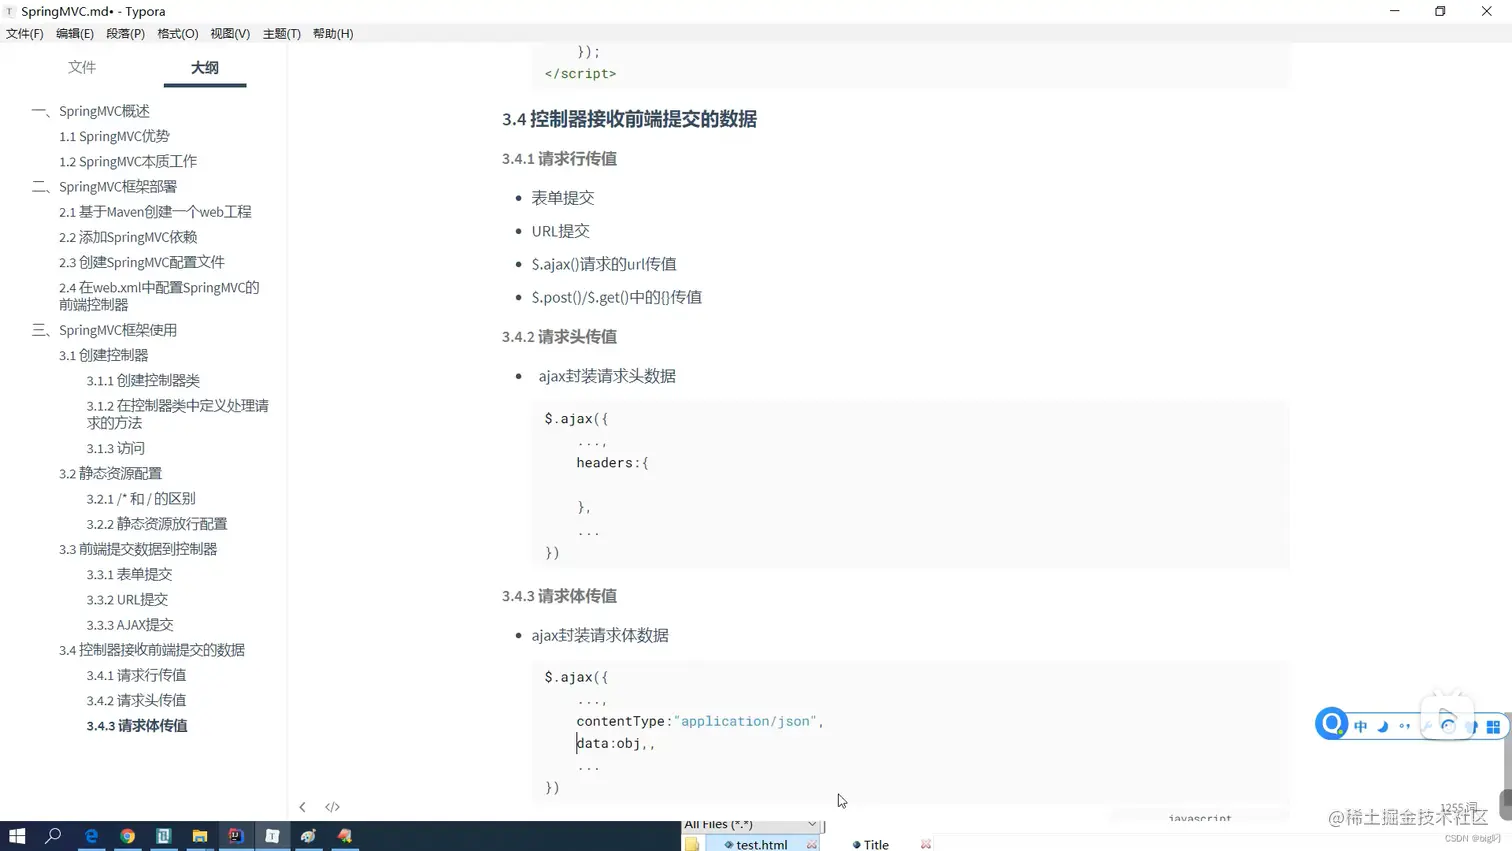Viewport: 1512px width, 851px height.
Task: Jump to 二、SpringMVC框架部署 outline heading
Action: [x=105, y=187]
